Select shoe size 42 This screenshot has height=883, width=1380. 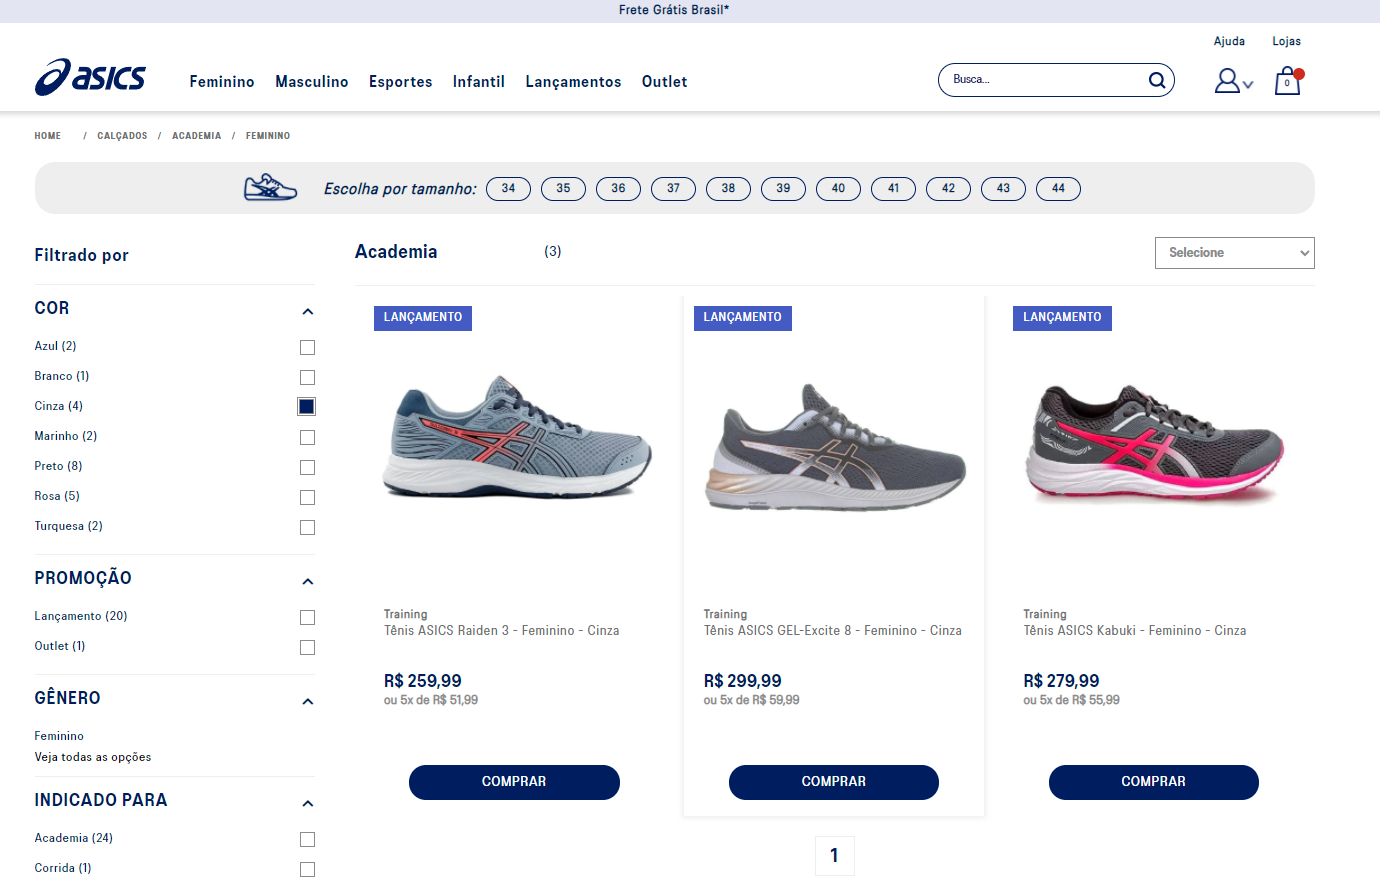click(948, 188)
